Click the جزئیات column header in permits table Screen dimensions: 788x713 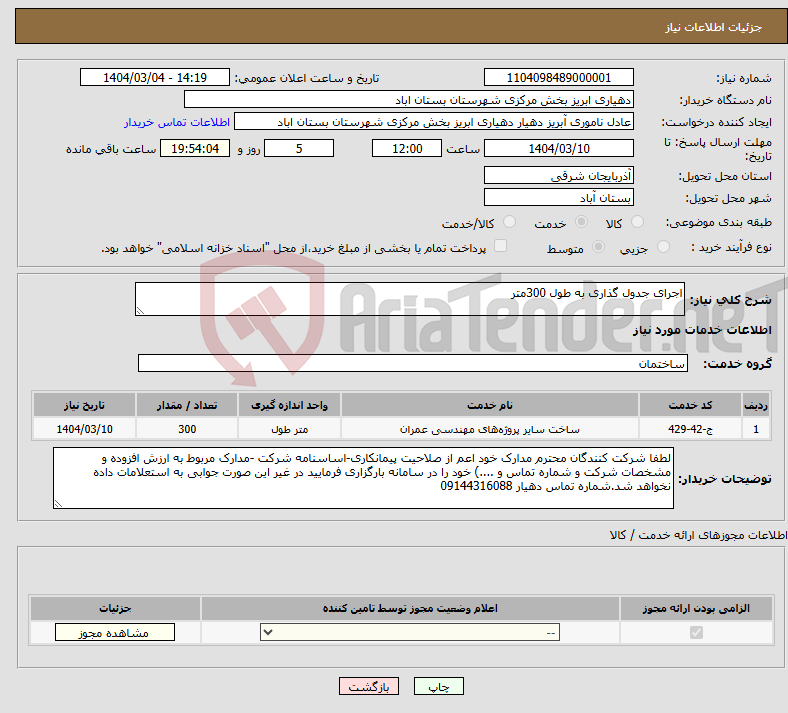coord(115,608)
